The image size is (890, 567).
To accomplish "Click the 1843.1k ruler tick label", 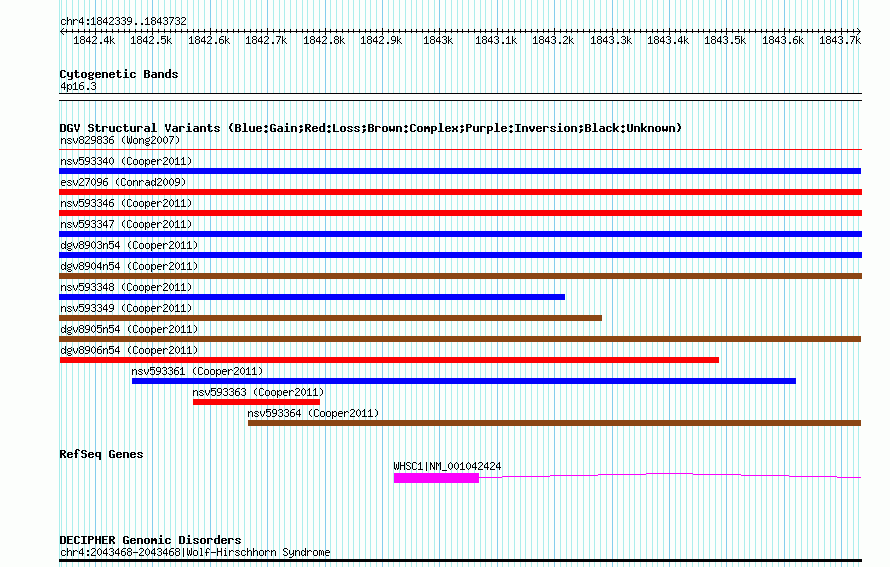I will pyautogui.click(x=496, y=40).
